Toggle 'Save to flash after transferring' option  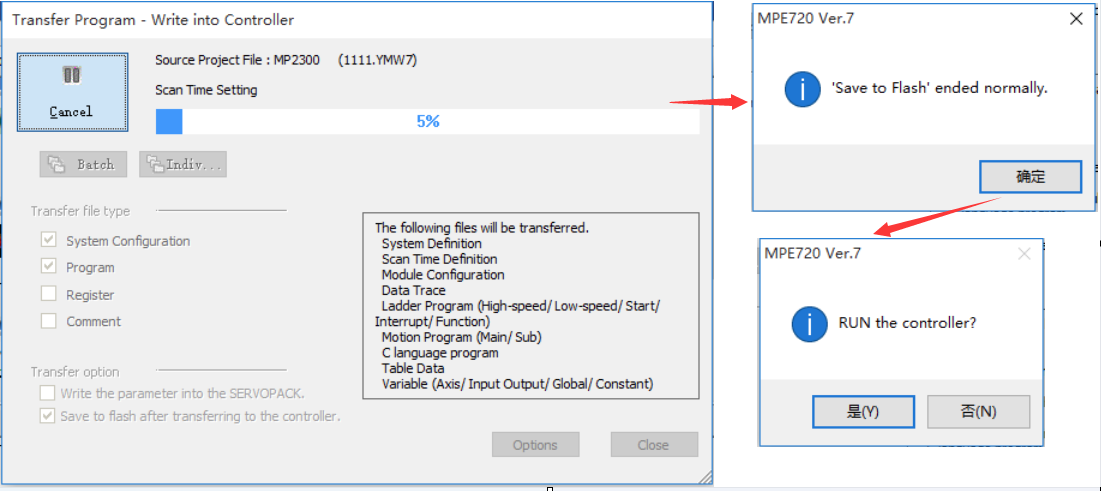coord(47,416)
